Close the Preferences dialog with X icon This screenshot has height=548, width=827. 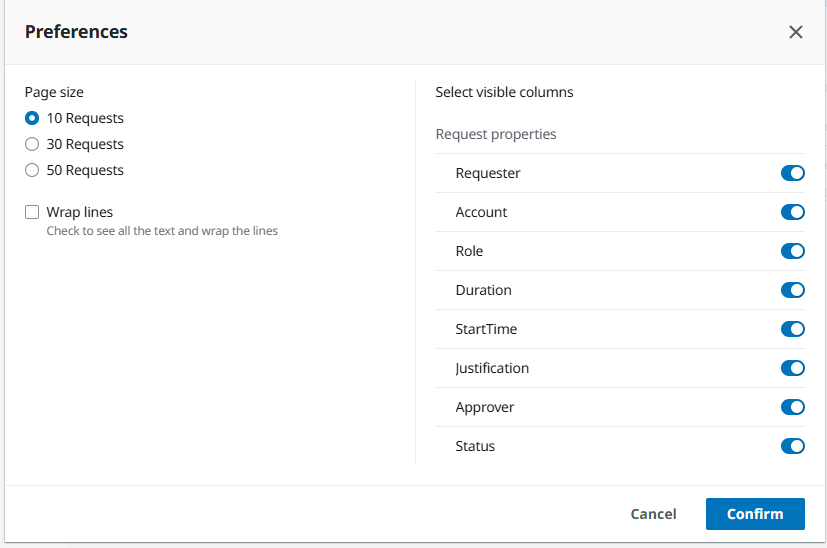click(x=795, y=32)
